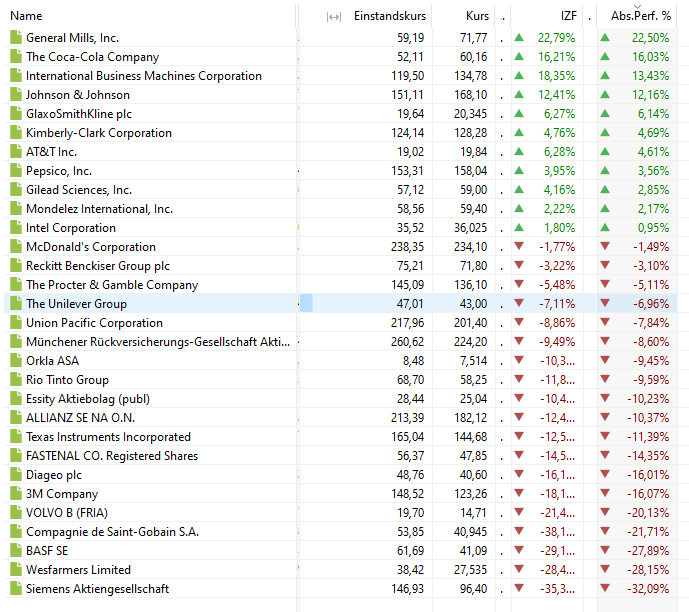Click the Johnson & Johnson row icon
The width and height of the screenshot is (689, 612).
pyautogui.click(x=16, y=94)
